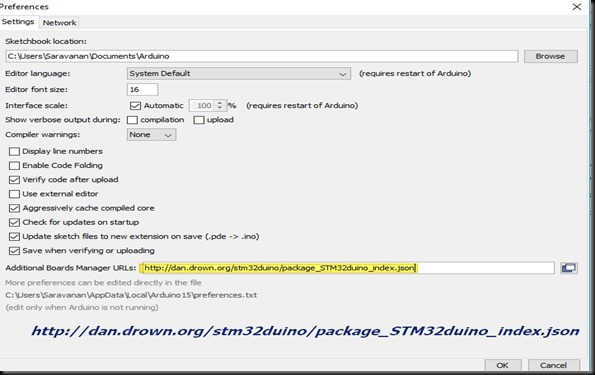Select the Settings tab
595x375 pixels.
click(18, 22)
